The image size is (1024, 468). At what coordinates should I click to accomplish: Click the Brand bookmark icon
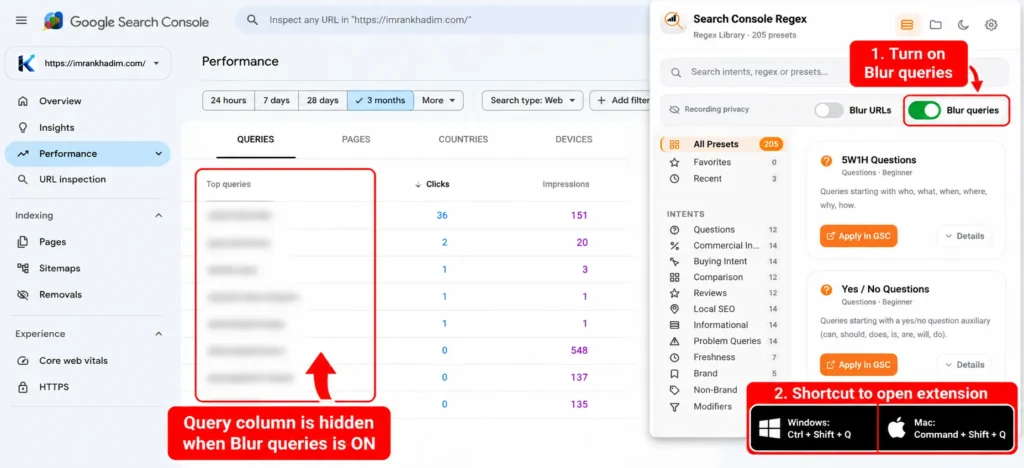[675, 373]
